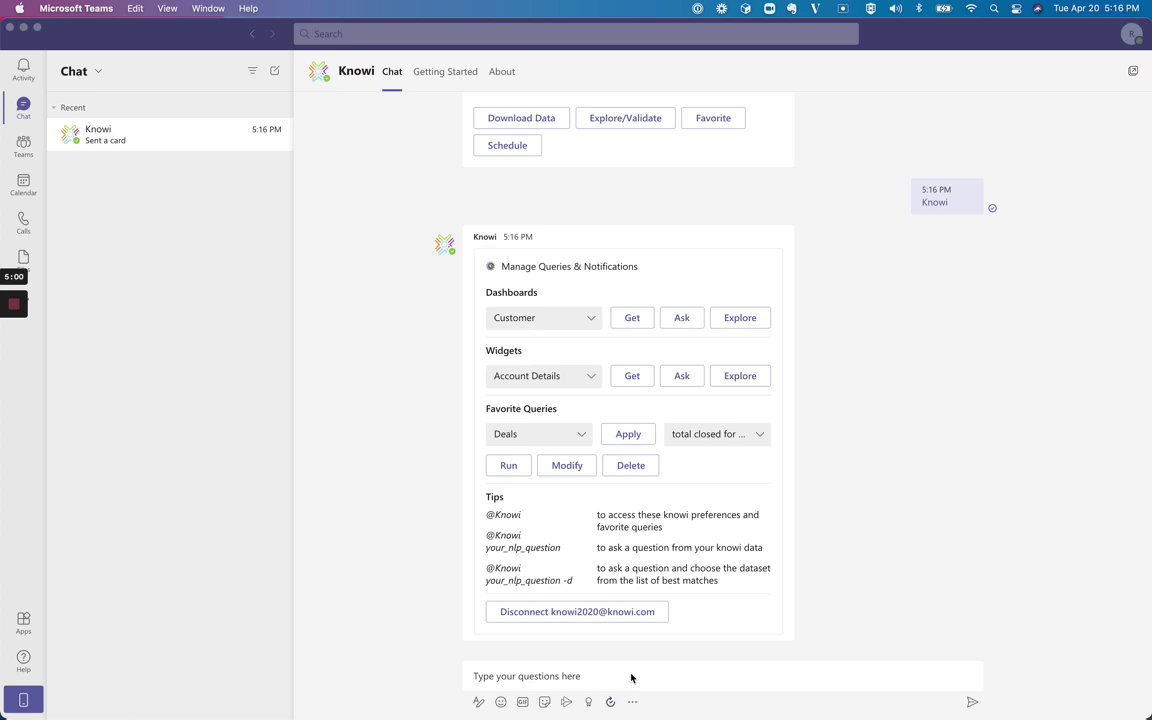Image resolution: width=1152 pixels, height=720 pixels.
Task: Open the Window menu
Action: click(x=208, y=8)
